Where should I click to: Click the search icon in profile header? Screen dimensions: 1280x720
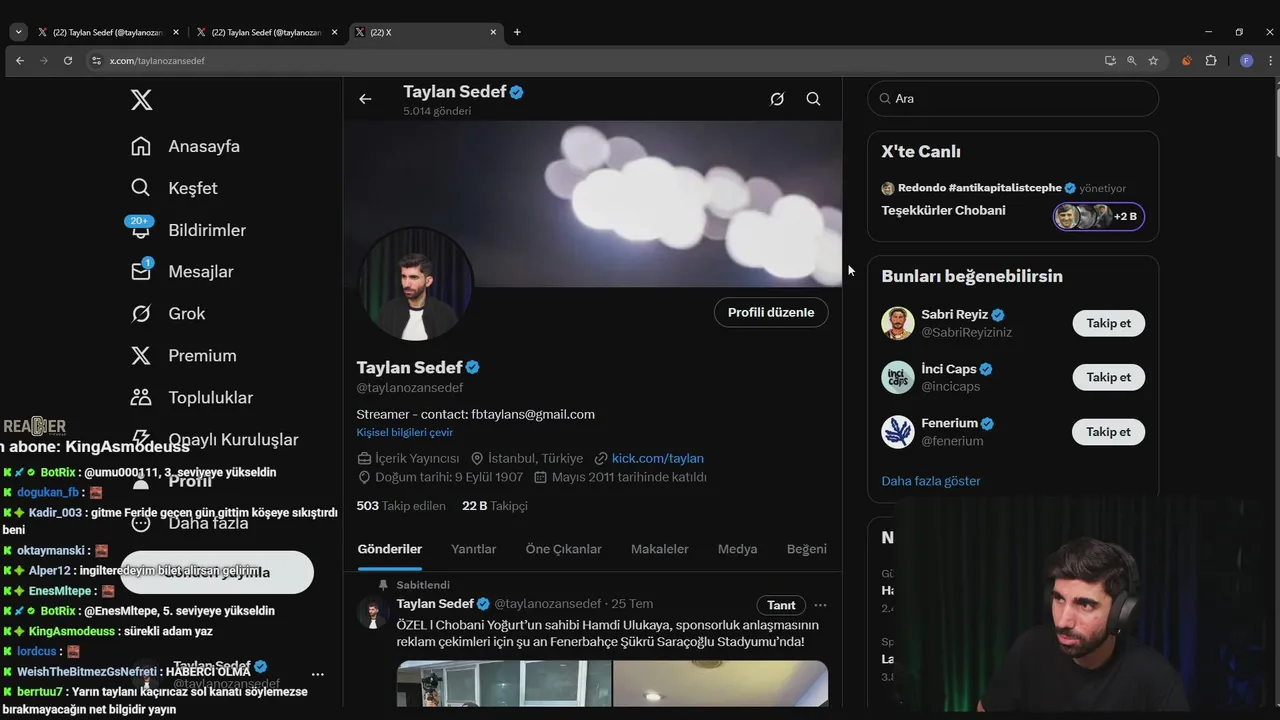tap(813, 99)
